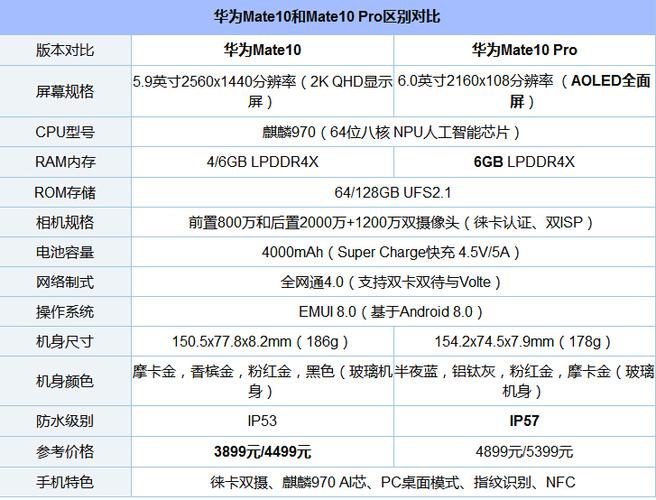
Task: Click the 4899元/5399元 price cell
Action: tap(525, 452)
